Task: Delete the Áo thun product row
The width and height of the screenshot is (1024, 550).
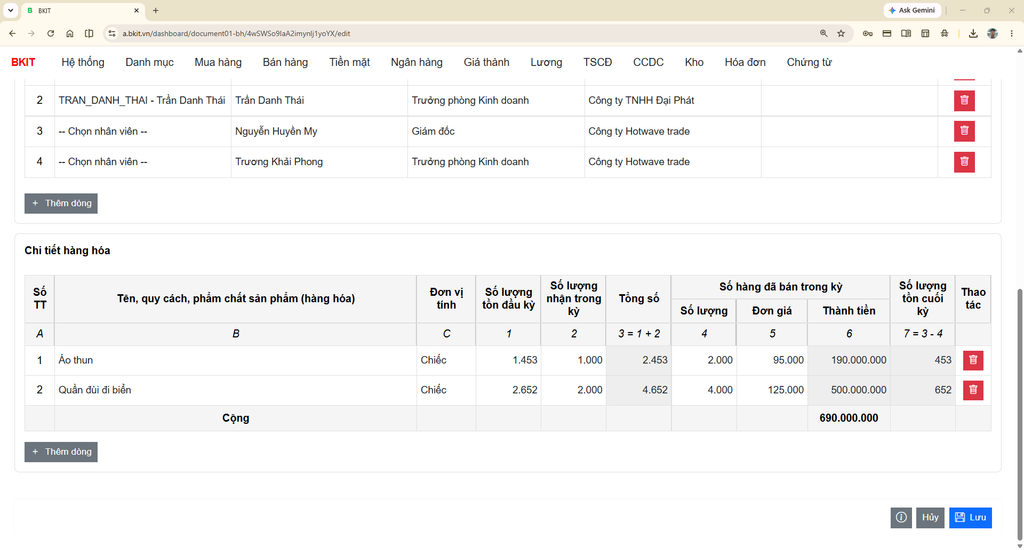Action: click(x=972, y=360)
